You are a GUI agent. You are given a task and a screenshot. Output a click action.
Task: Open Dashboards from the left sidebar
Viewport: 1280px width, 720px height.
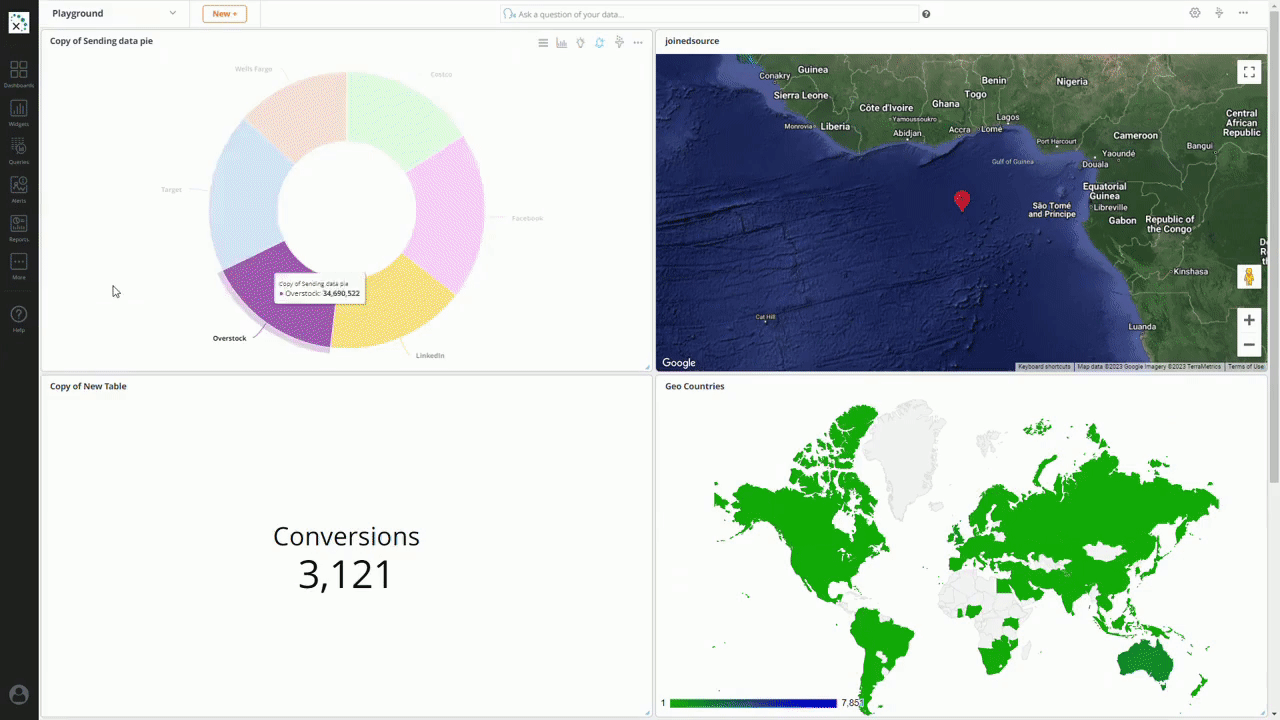(x=18, y=73)
